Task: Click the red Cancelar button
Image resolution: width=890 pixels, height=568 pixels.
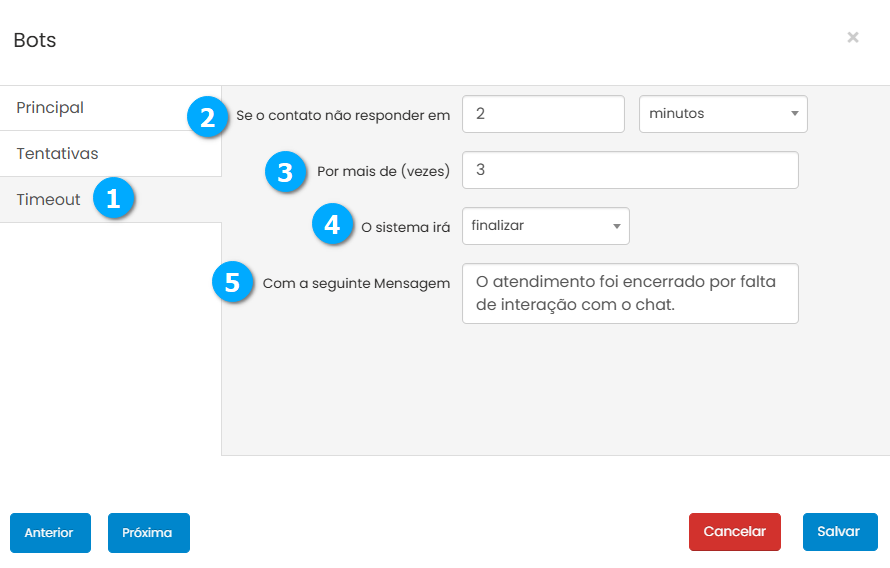Action: pyautogui.click(x=734, y=532)
